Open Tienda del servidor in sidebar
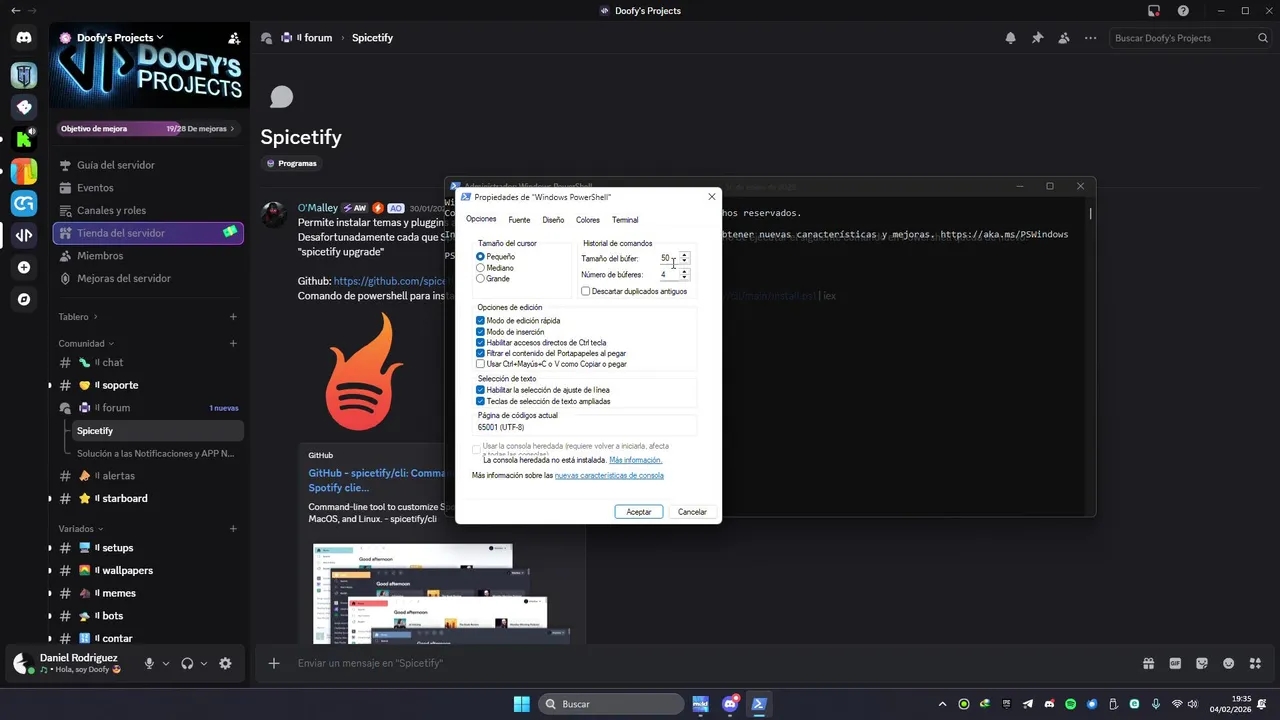Image resolution: width=1280 pixels, height=720 pixels. click(148, 233)
